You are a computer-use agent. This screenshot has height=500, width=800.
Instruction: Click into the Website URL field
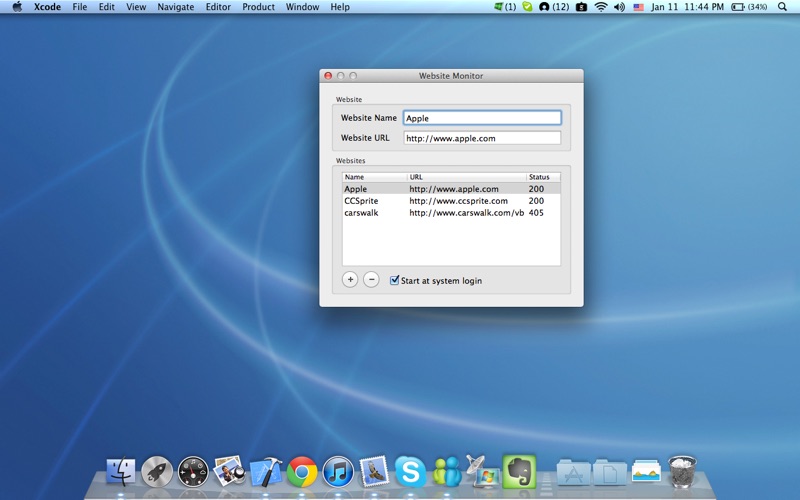click(x=482, y=138)
